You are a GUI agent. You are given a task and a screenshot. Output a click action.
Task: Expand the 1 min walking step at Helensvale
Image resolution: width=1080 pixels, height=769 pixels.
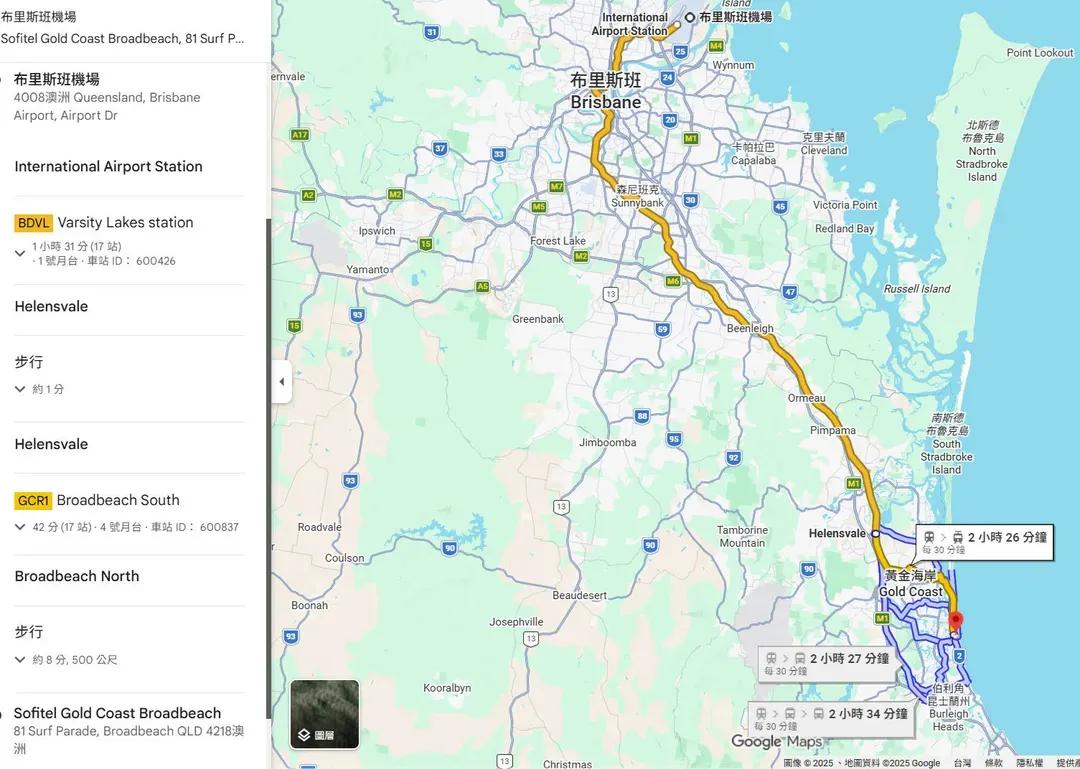coord(20,389)
